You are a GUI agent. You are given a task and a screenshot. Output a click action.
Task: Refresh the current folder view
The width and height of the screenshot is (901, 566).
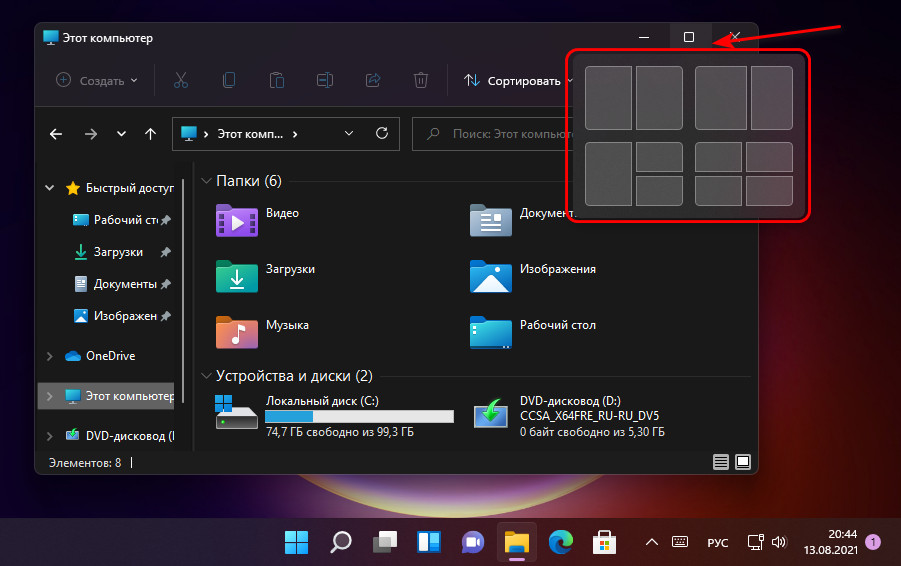click(382, 133)
